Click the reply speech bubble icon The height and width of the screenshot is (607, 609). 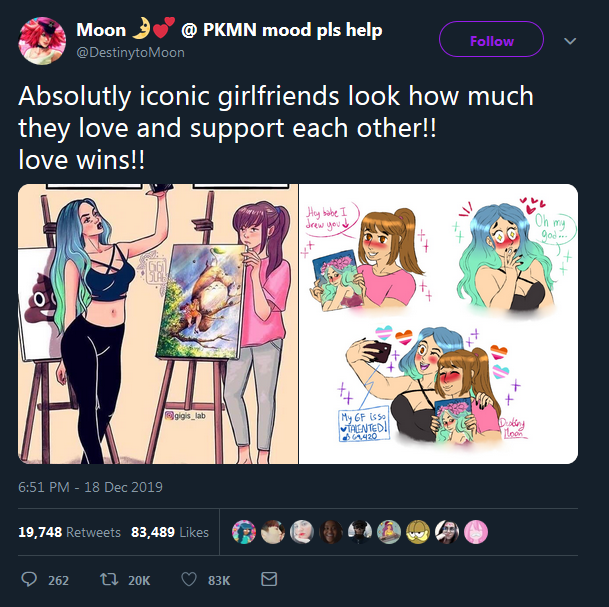tap(29, 579)
